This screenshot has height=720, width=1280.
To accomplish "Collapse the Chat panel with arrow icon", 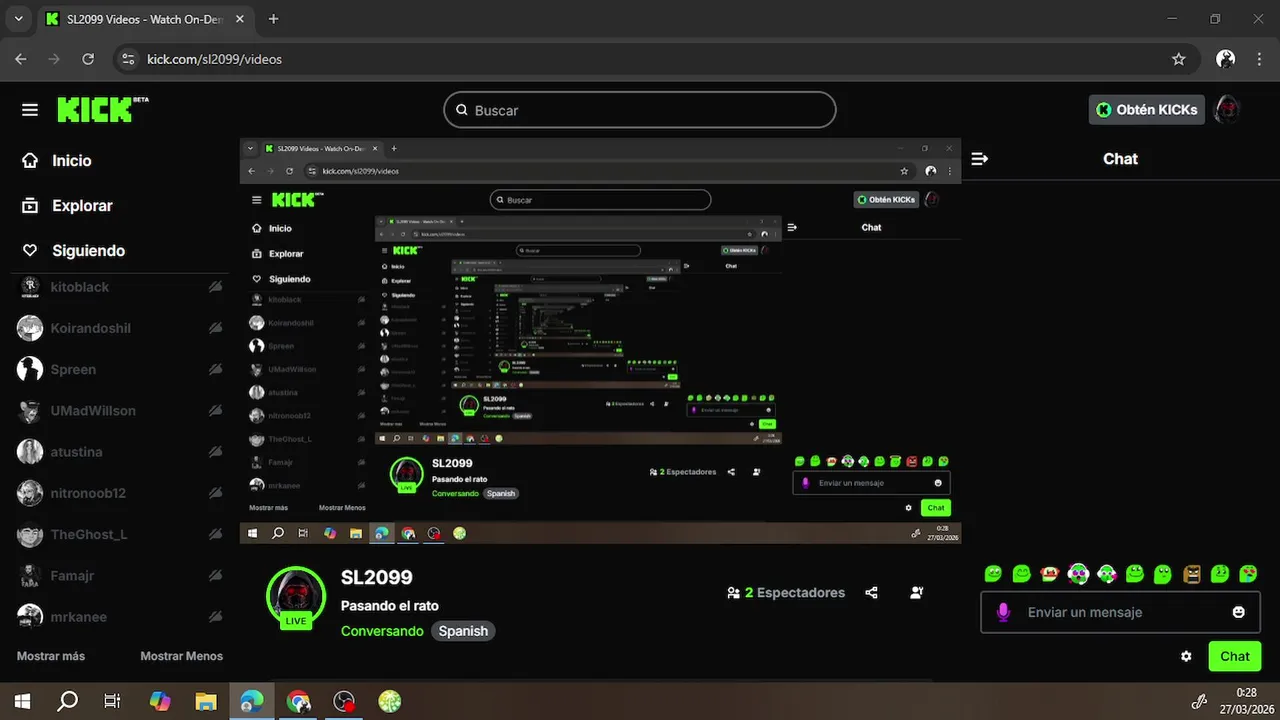I will (980, 159).
